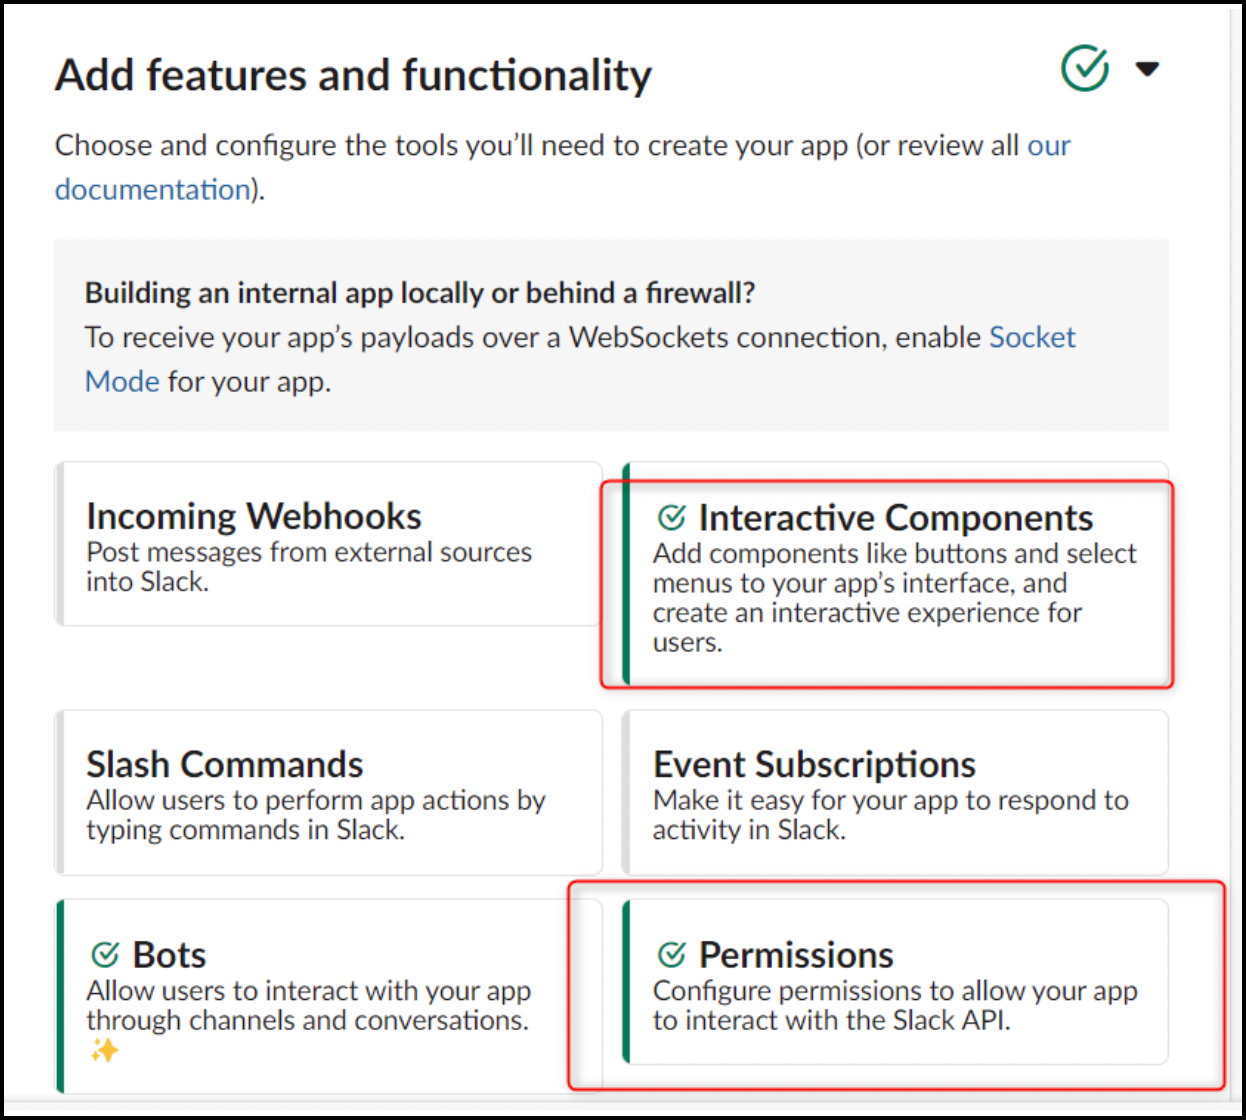Click 'Make it easy for your app' description
Viewport: 1246px width, 1120px height.
coord(890,800)
